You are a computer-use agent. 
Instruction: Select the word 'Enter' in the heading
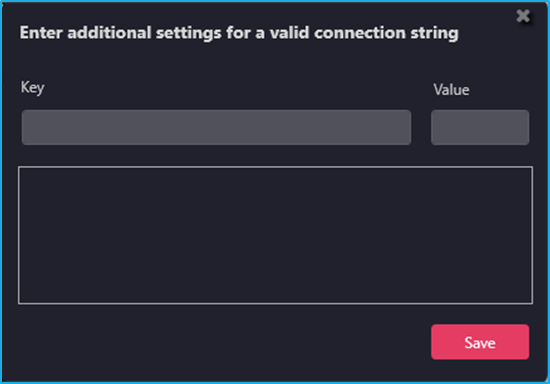[x=41, y=33]
